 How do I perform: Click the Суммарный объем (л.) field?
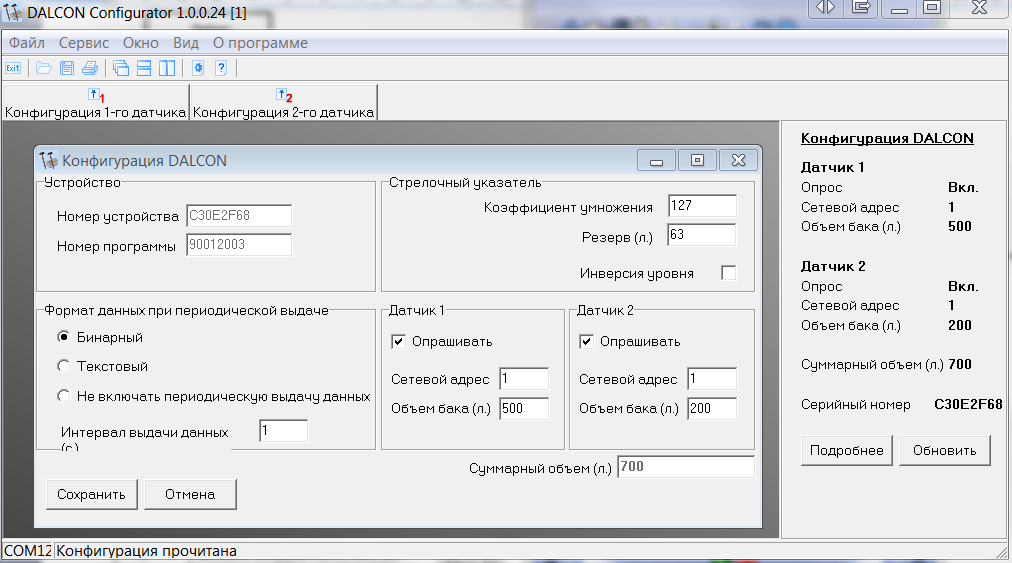(686, 467)
